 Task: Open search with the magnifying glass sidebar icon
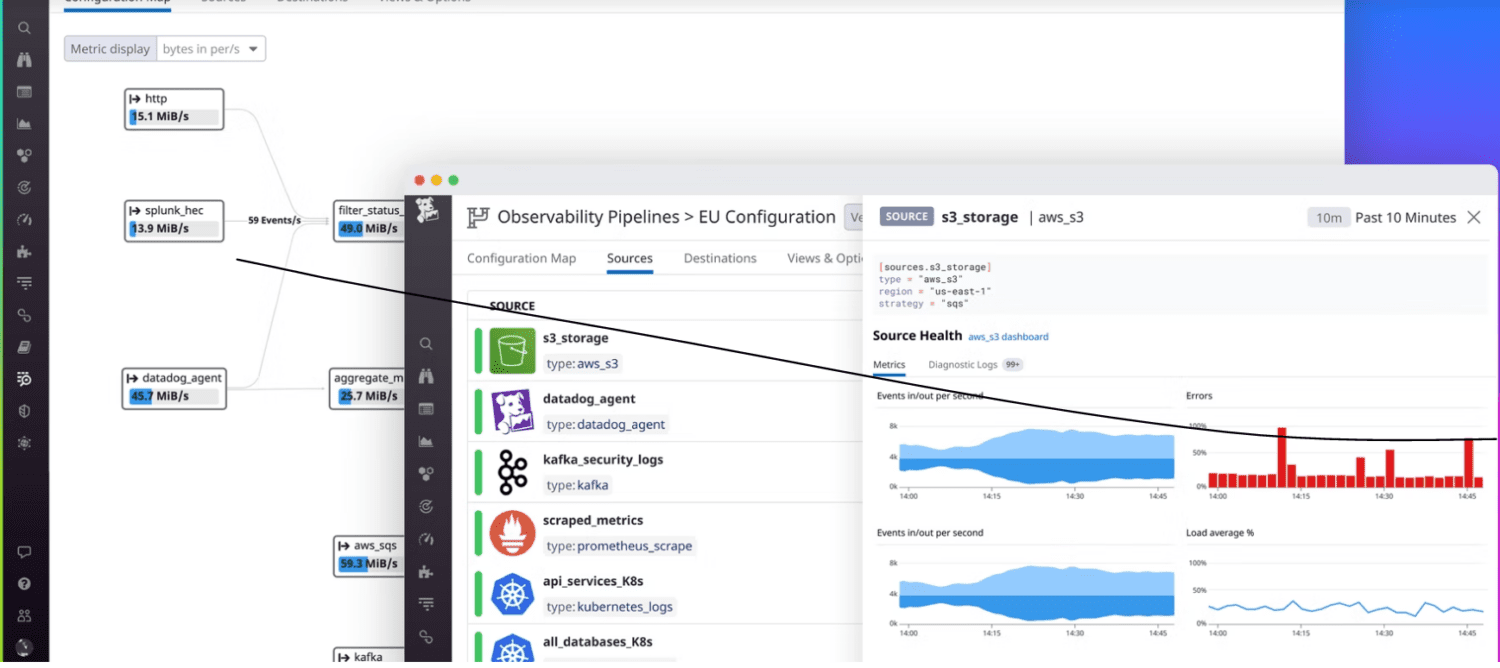pyautogui.click(x=24, y=28)
